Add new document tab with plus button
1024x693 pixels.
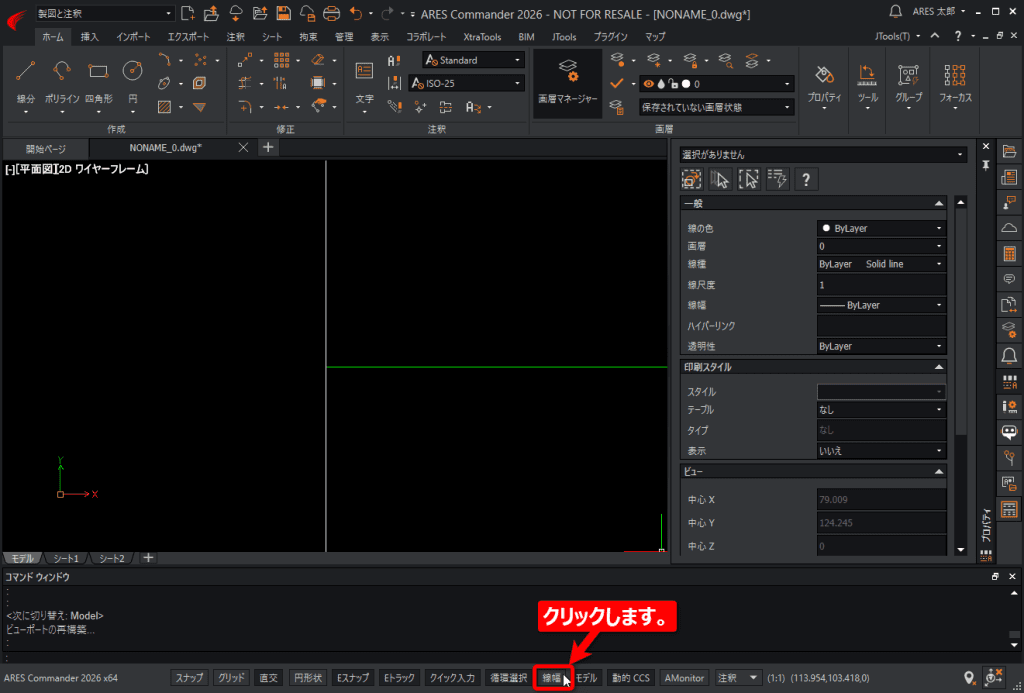coord(268,148)
